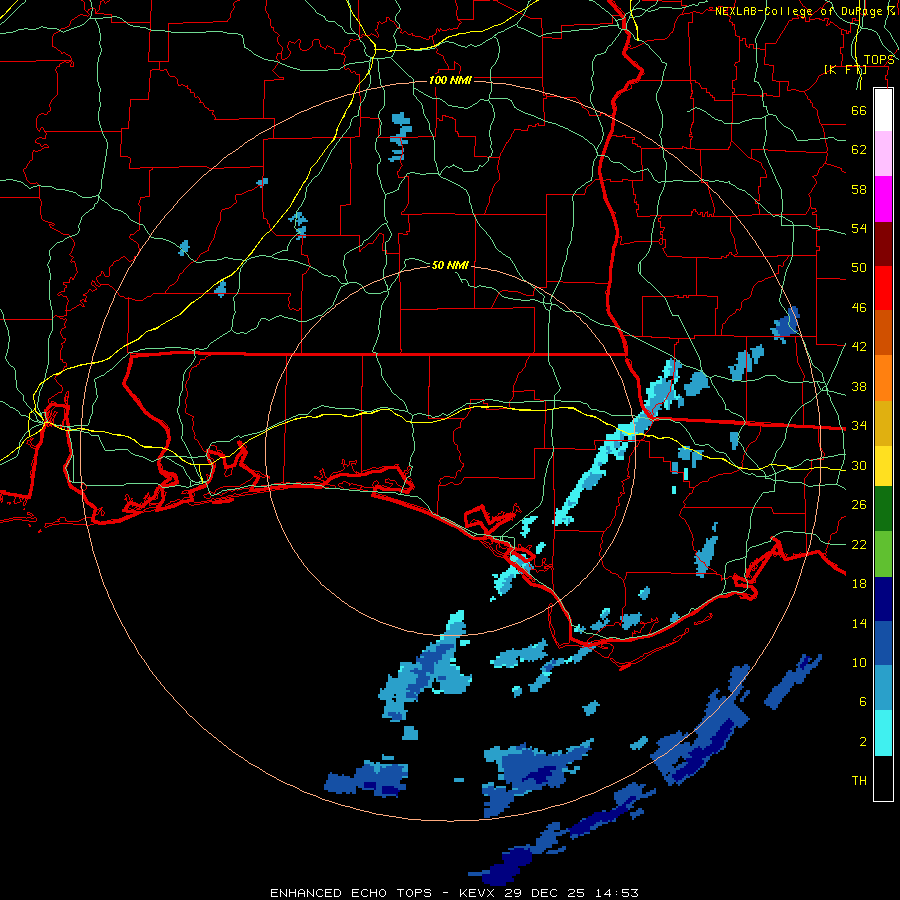
Task: Click the "62" scale value
Action: 859,150
